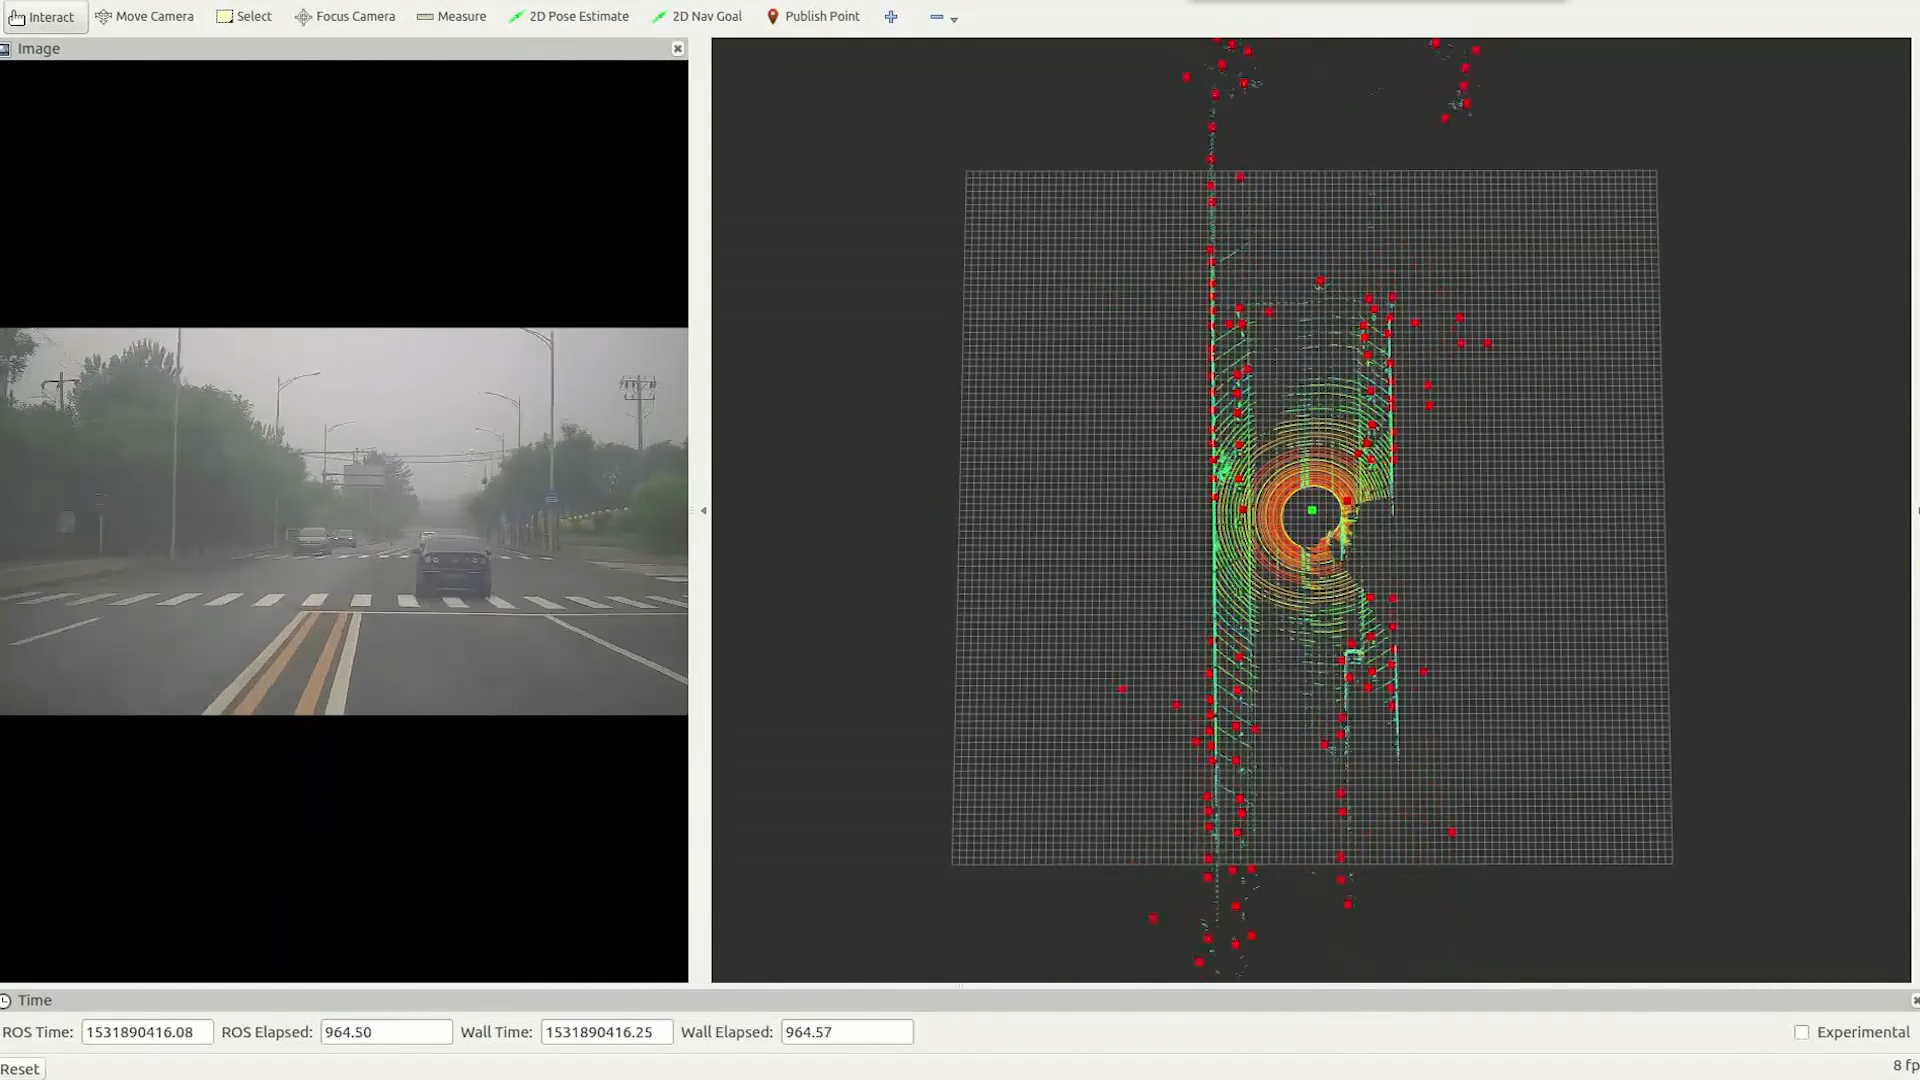The height and width of the screenshot is (1080, 1920).
Task: Click the Wall Time field
Action: 606,1032
